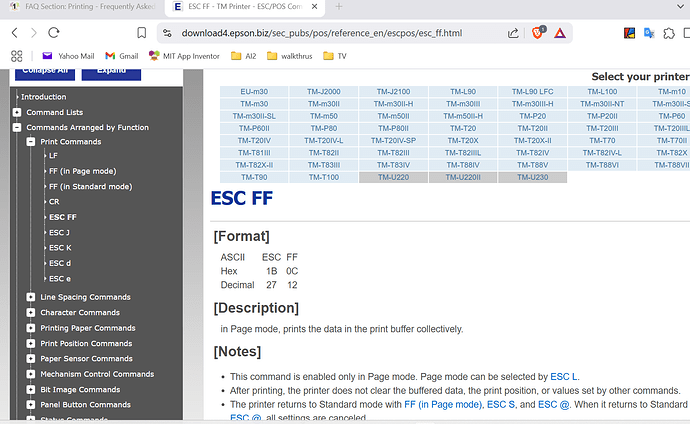Select ESC J tree item
This screenshot has height=424, width=690.
pyautogui.click(x=59, y=233)
